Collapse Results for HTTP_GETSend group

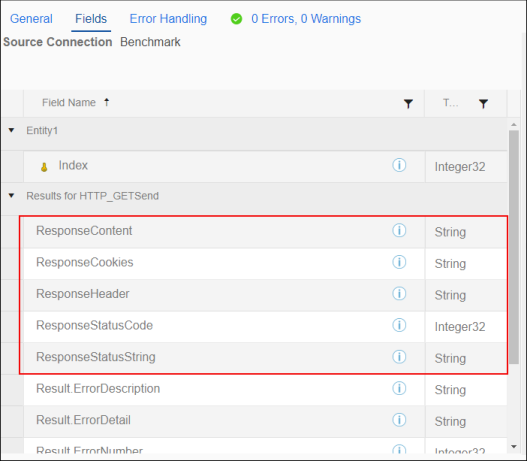(11, 195)
